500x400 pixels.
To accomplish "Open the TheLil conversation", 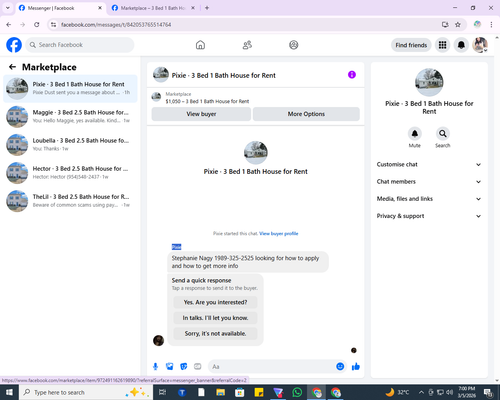I will [x=70, y=201].
